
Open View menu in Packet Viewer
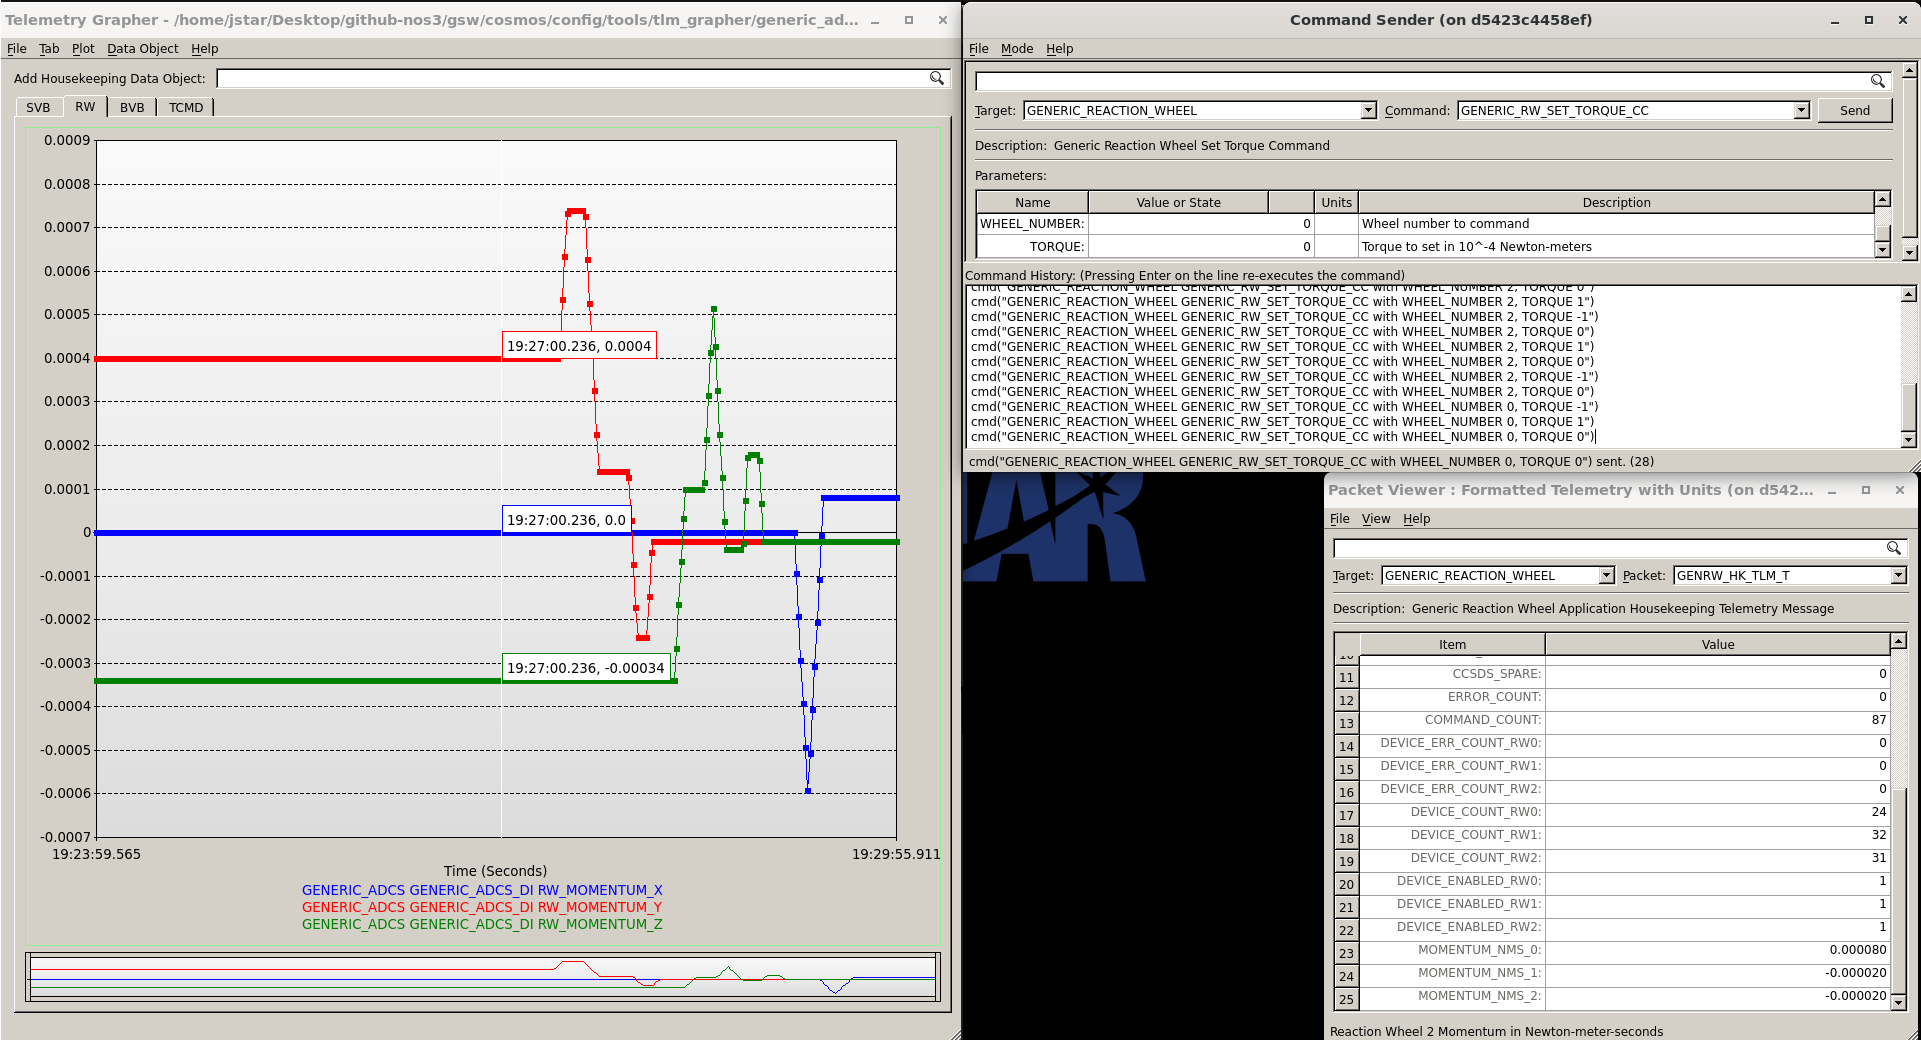tap(1376, 518)
